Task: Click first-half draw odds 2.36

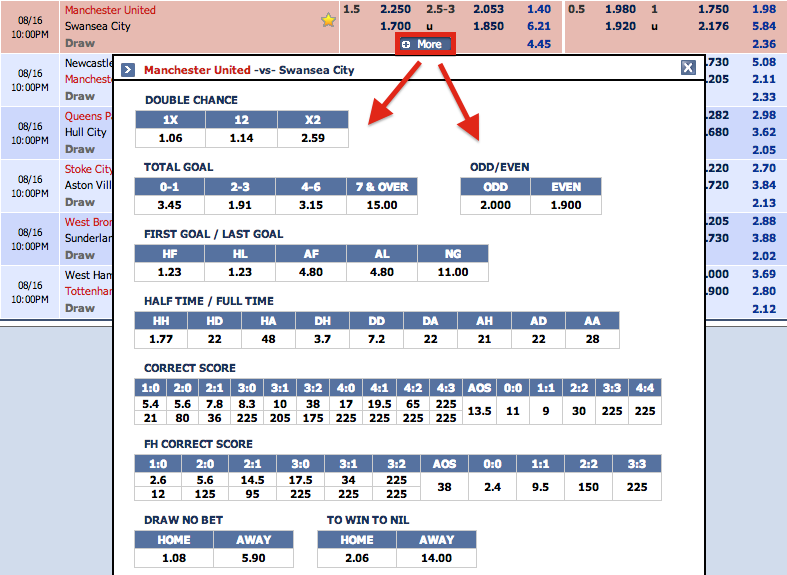Action: (764, 44)
